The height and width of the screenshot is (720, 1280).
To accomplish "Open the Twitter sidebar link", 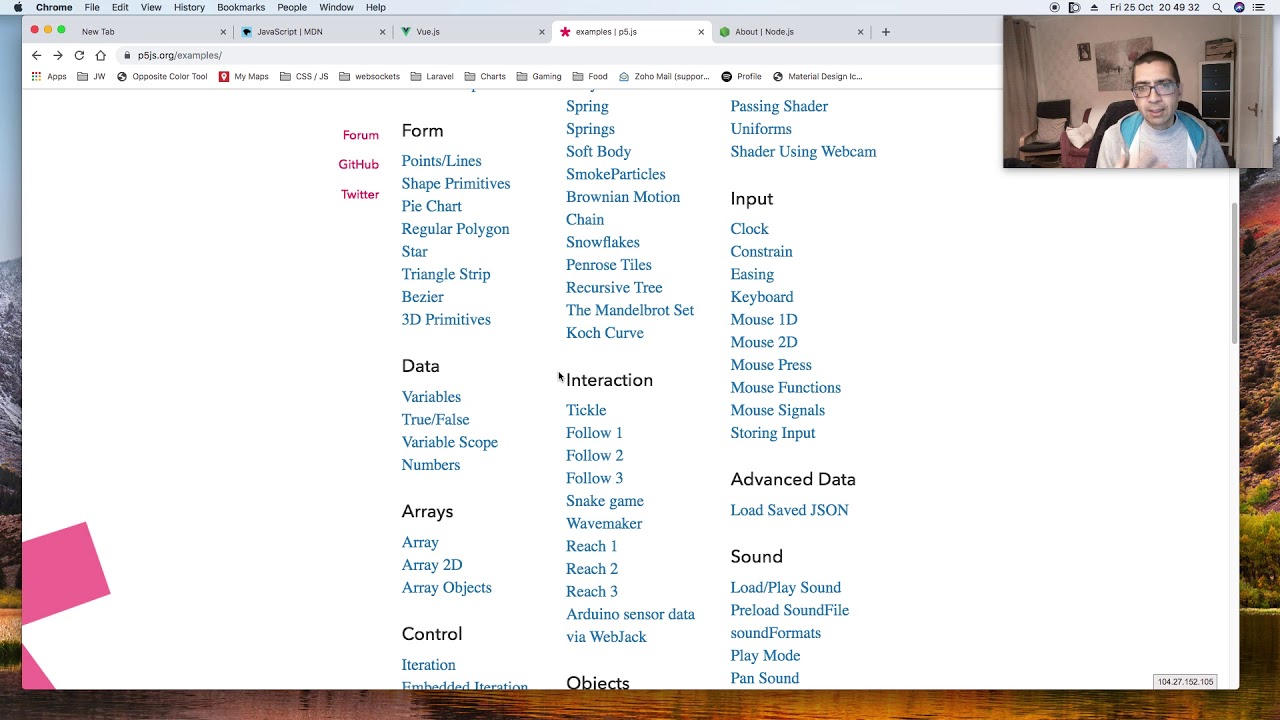I will point(360,194).
